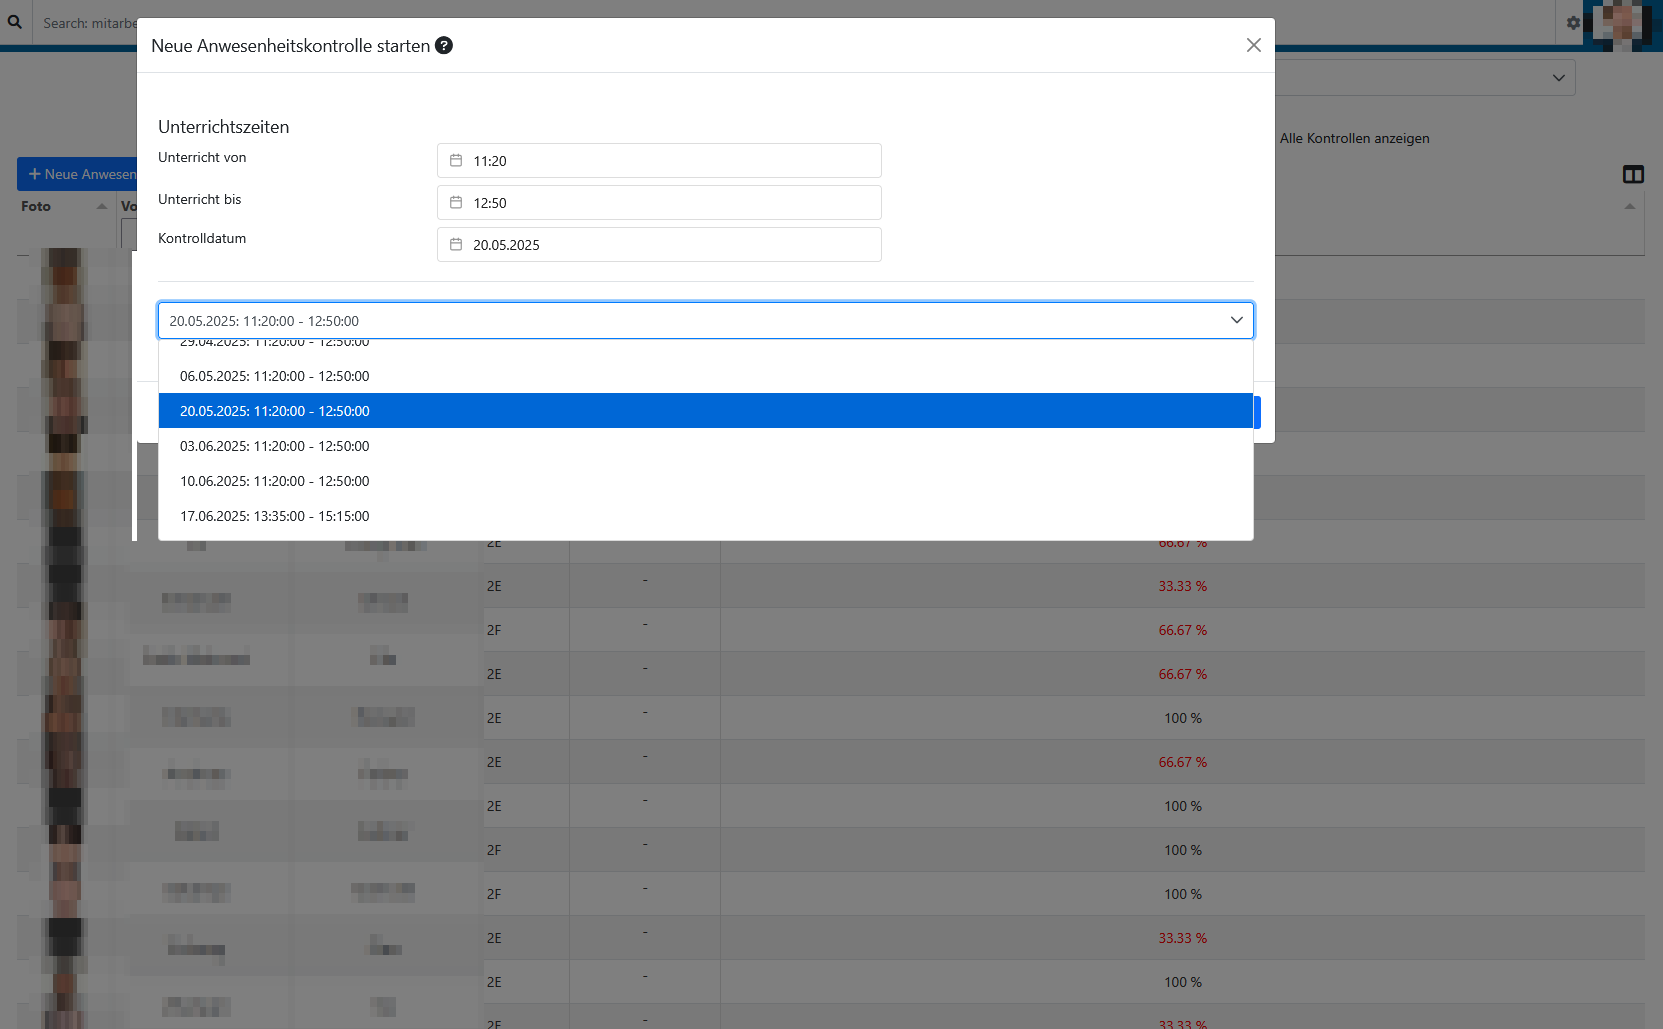The height and width of the screenshot is (1029, 1663).
Task: Click calendar icon in Kontrolldatum field
Action: coord(456,245)
